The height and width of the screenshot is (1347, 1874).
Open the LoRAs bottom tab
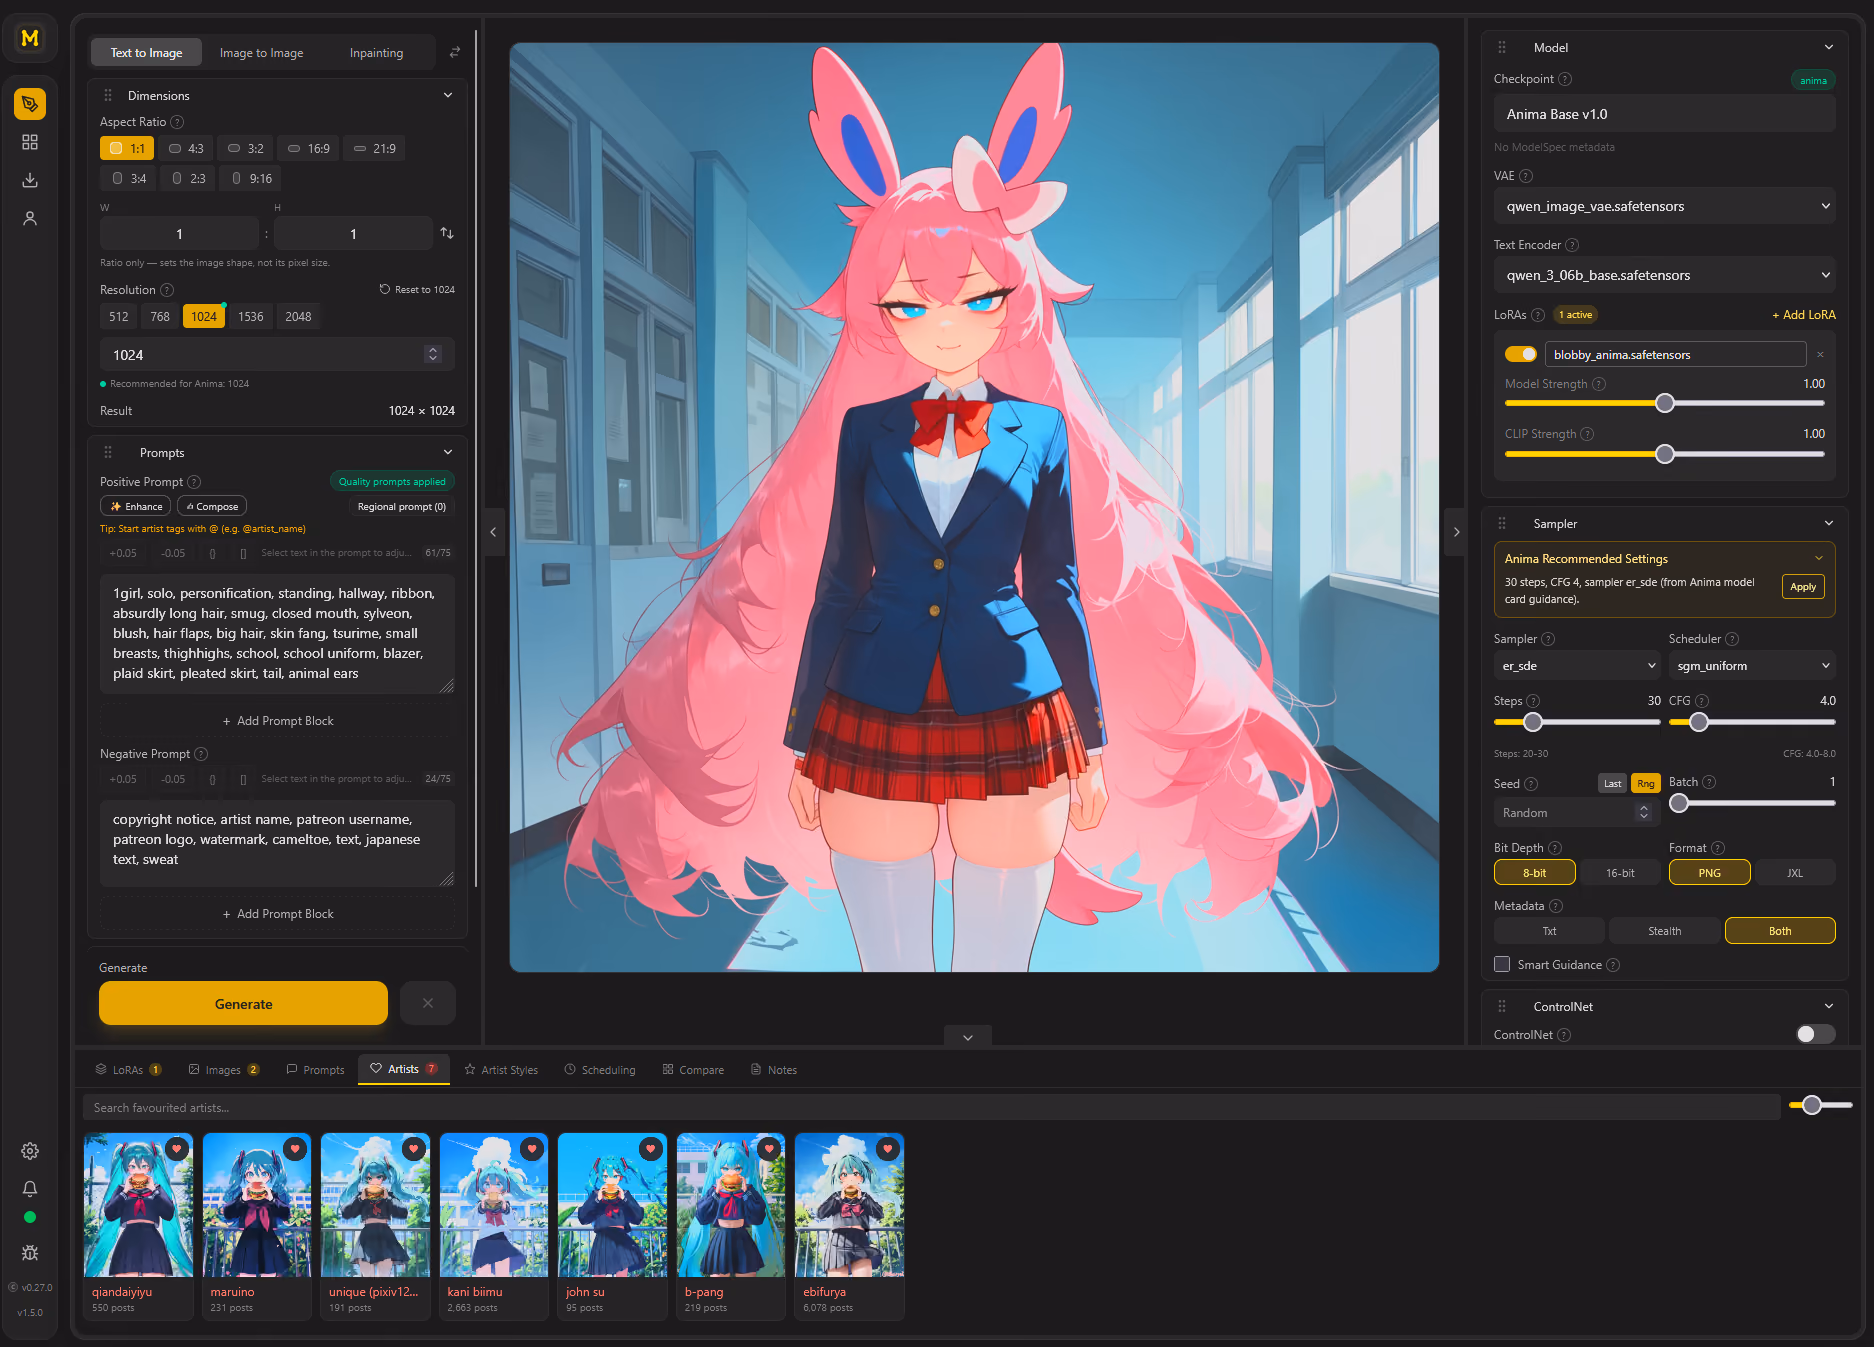click(128, 1069)
